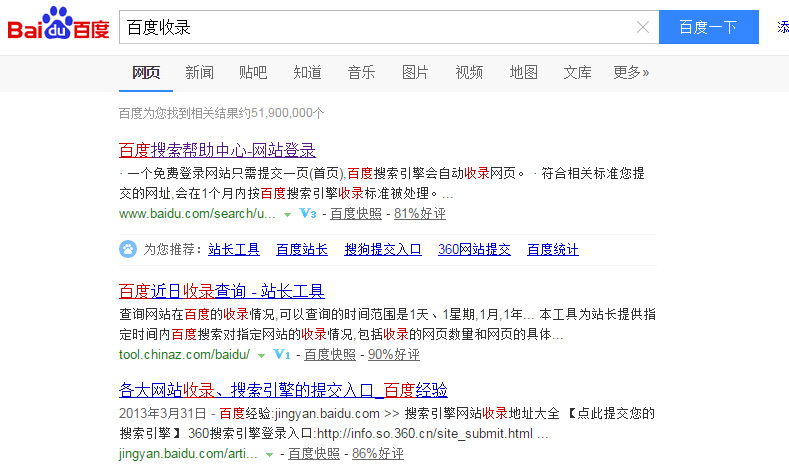Open recommended link 搜狗提交入口

(x=383, y=250)
